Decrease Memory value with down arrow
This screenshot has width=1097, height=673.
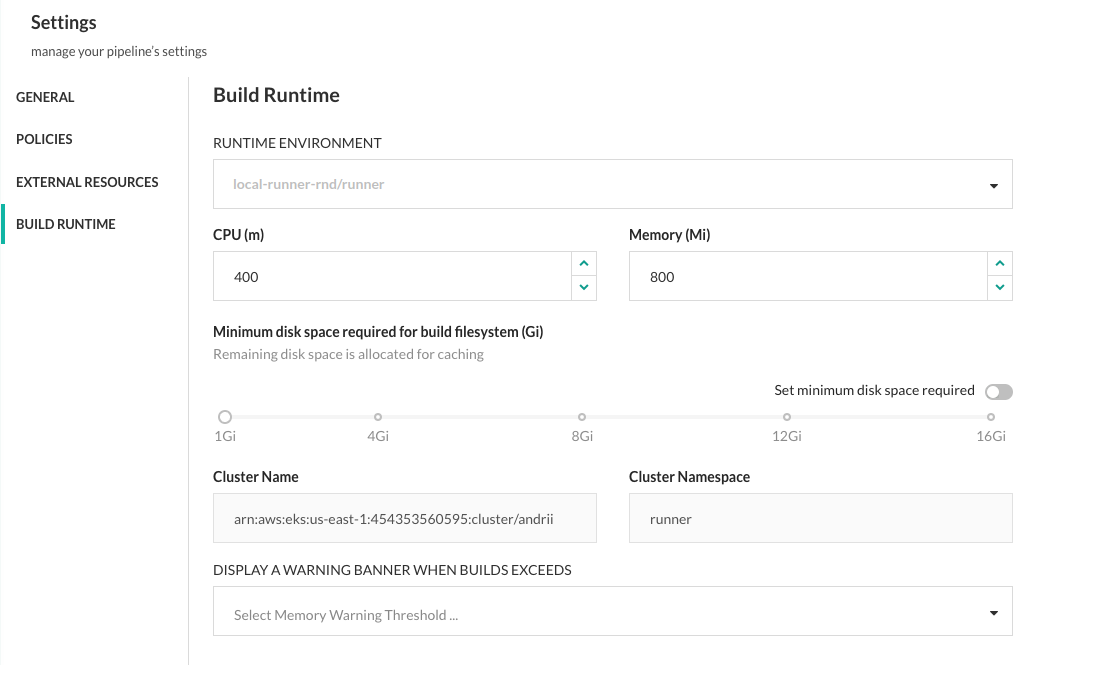point(999,288)
